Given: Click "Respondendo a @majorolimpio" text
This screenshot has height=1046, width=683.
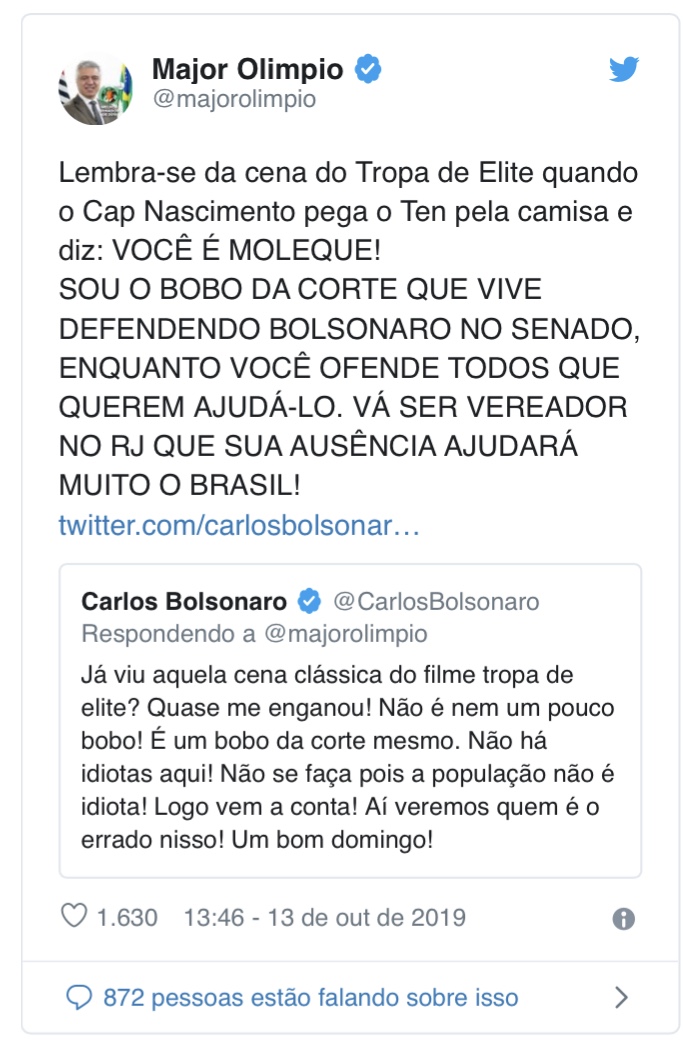Looking at the screenshot, I should tap(254, 634).
